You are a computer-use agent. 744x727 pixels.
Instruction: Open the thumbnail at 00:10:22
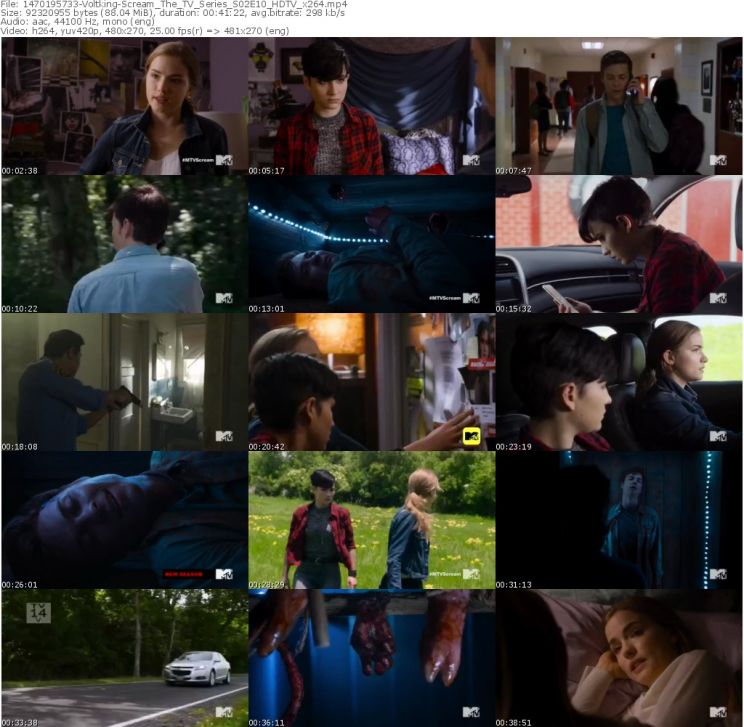(124, 244)
